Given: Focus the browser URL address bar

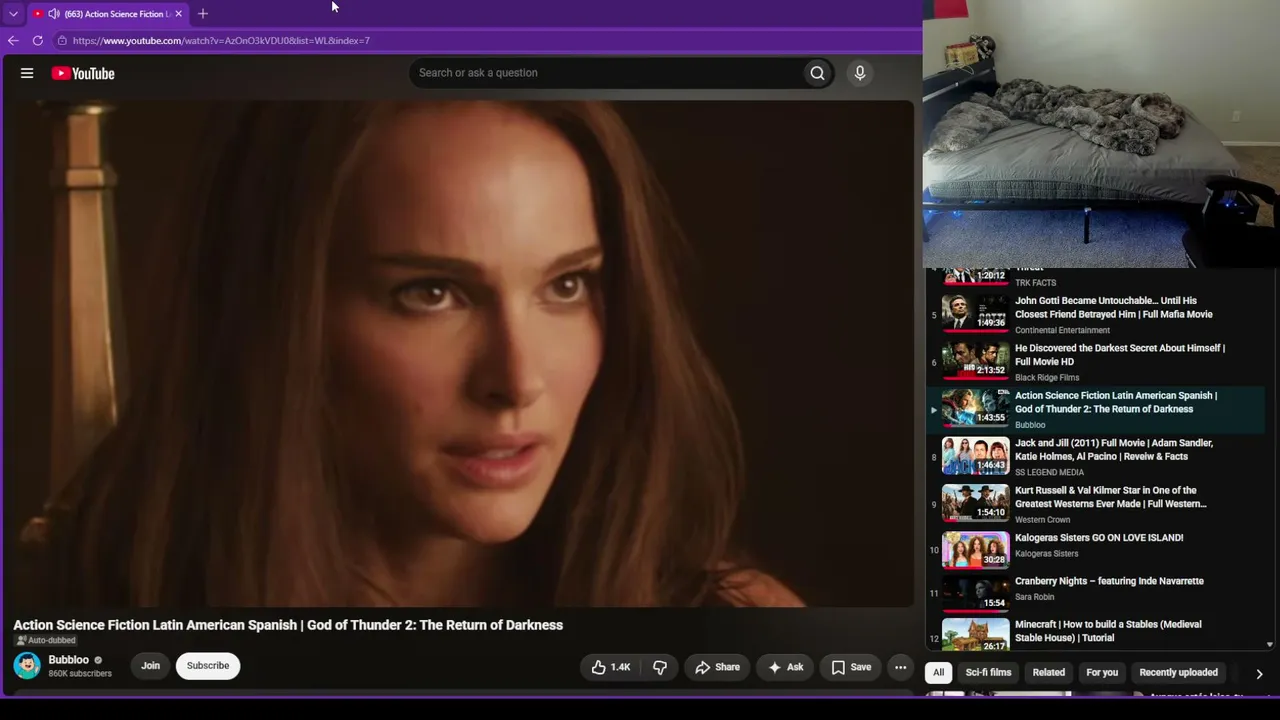Looking at the screenshot, I should tap(490, 41).
